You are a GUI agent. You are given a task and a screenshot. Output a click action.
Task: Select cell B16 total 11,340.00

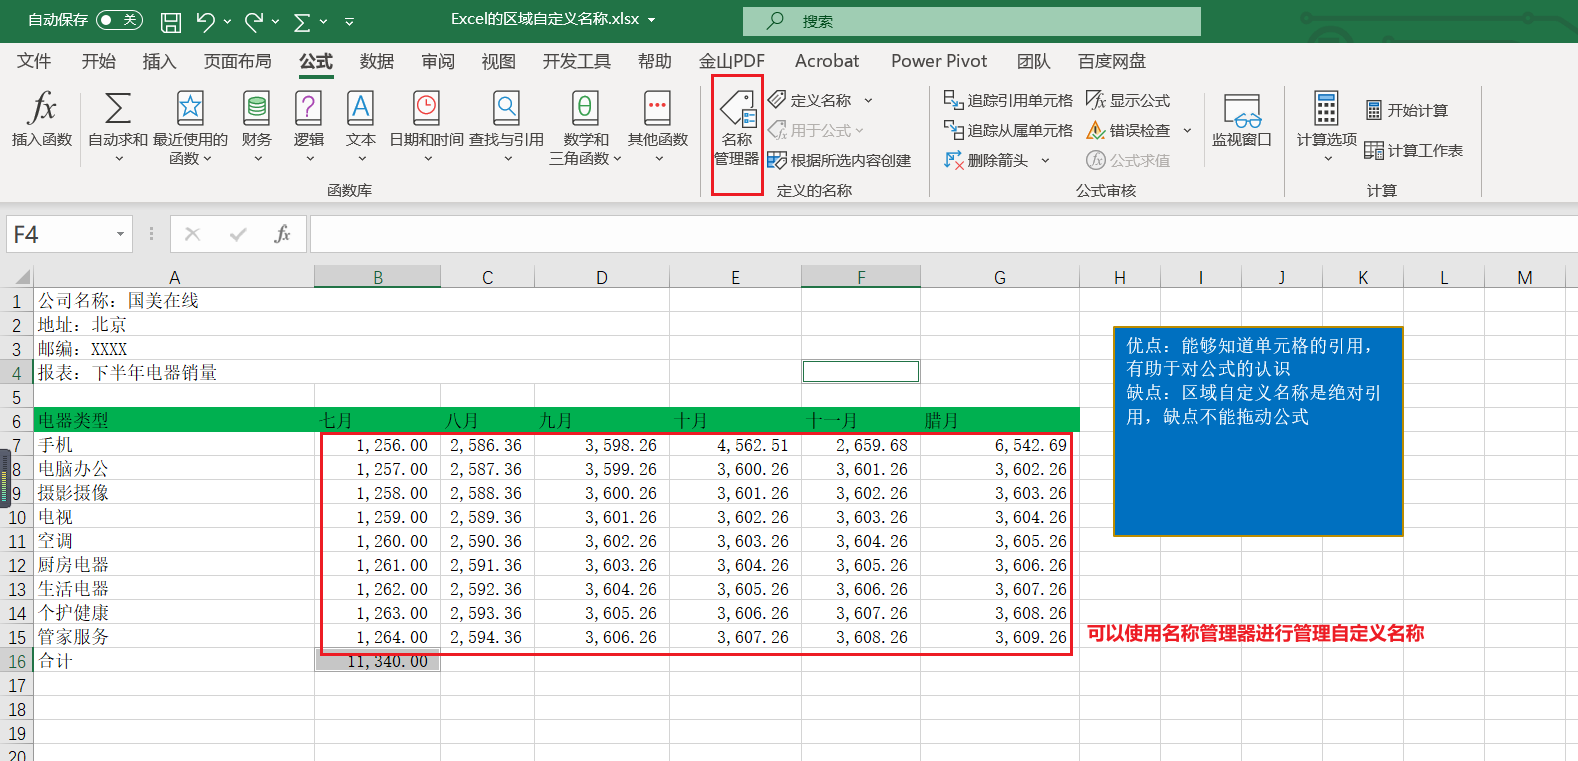pos(378,661)
